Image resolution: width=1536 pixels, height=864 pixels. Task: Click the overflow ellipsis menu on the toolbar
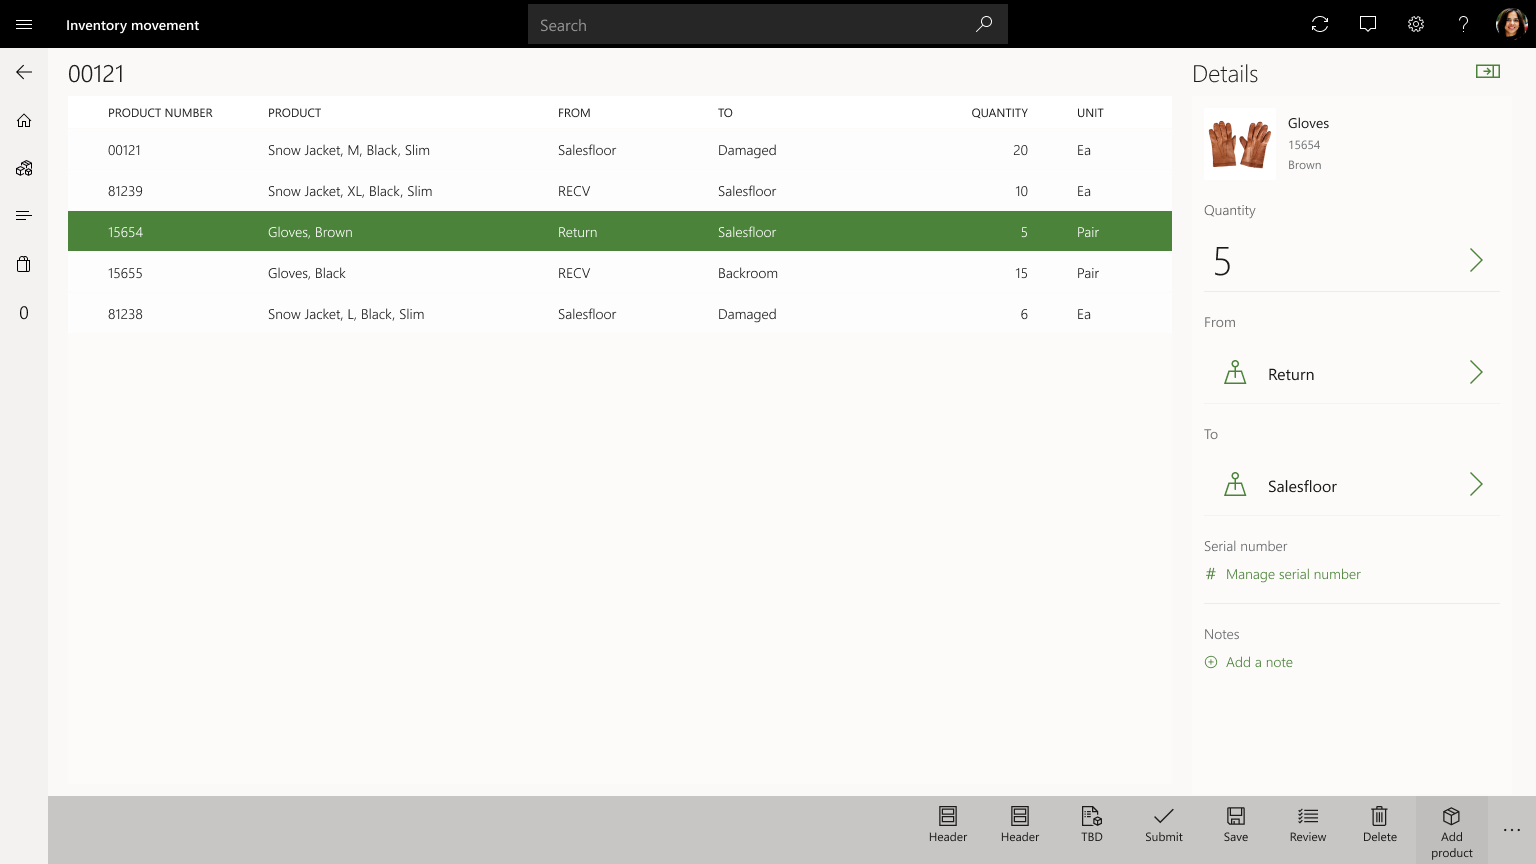pos(1511,829)
